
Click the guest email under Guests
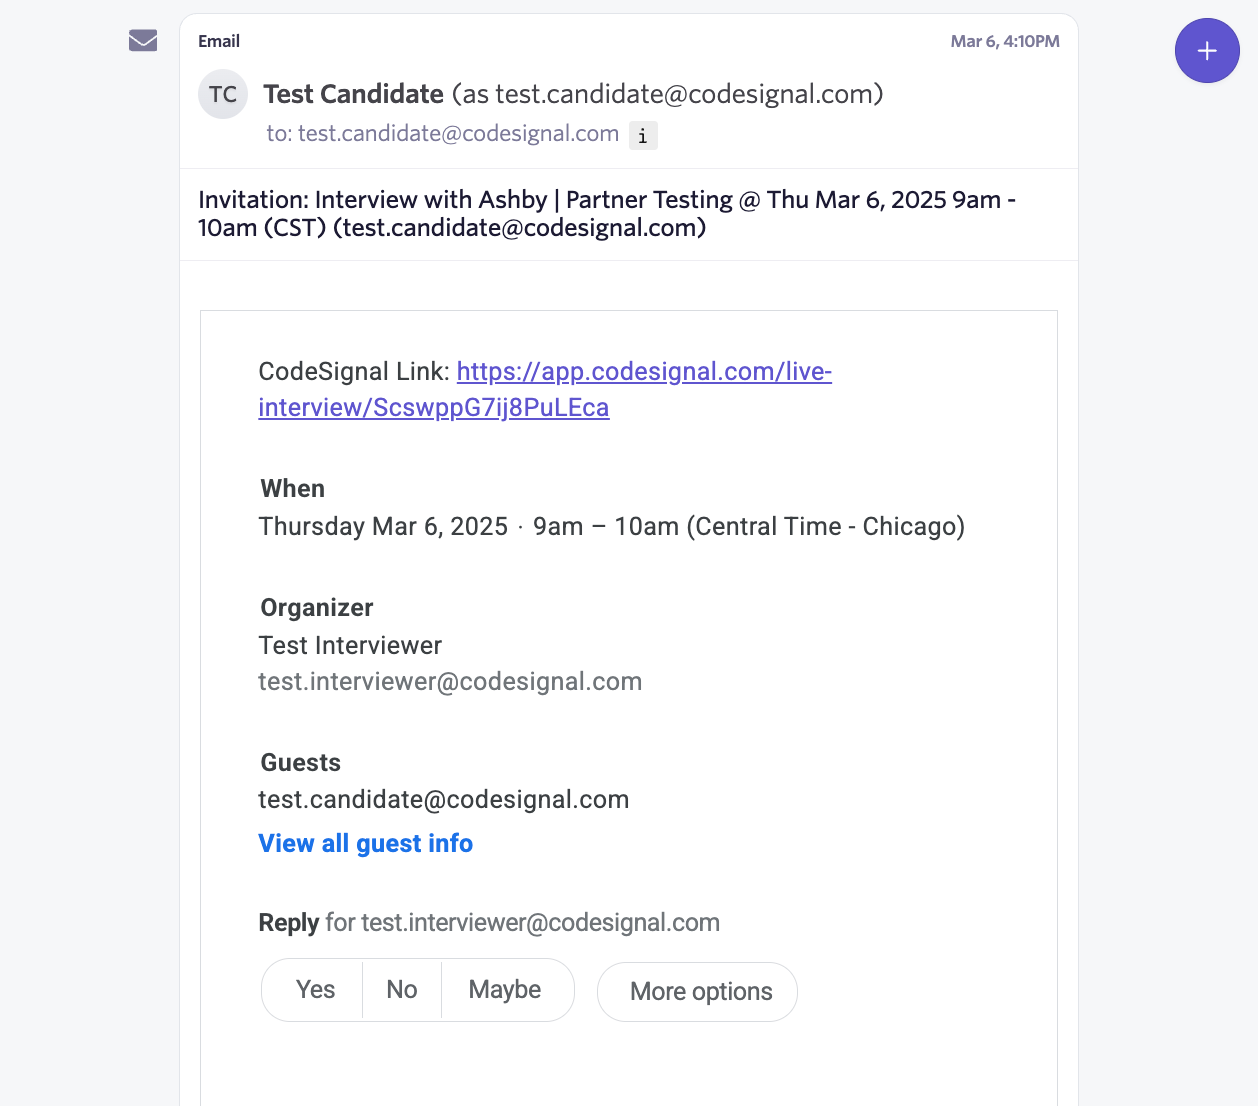tap(443, 800)
